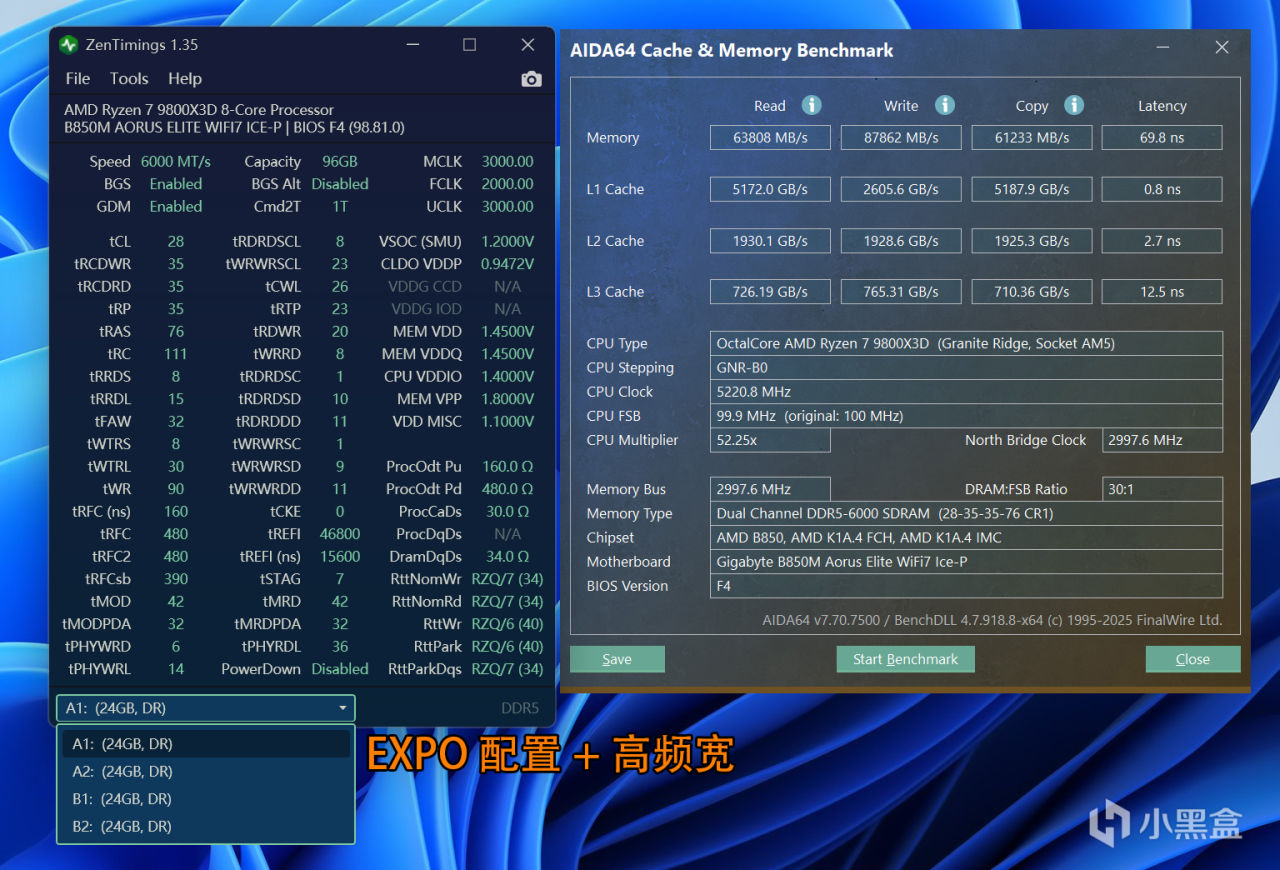The height and width of the screenshot is (870, 1280).
Task: Click the Memory Type DDR5-6000 field
Action: [x=966, y=513]
